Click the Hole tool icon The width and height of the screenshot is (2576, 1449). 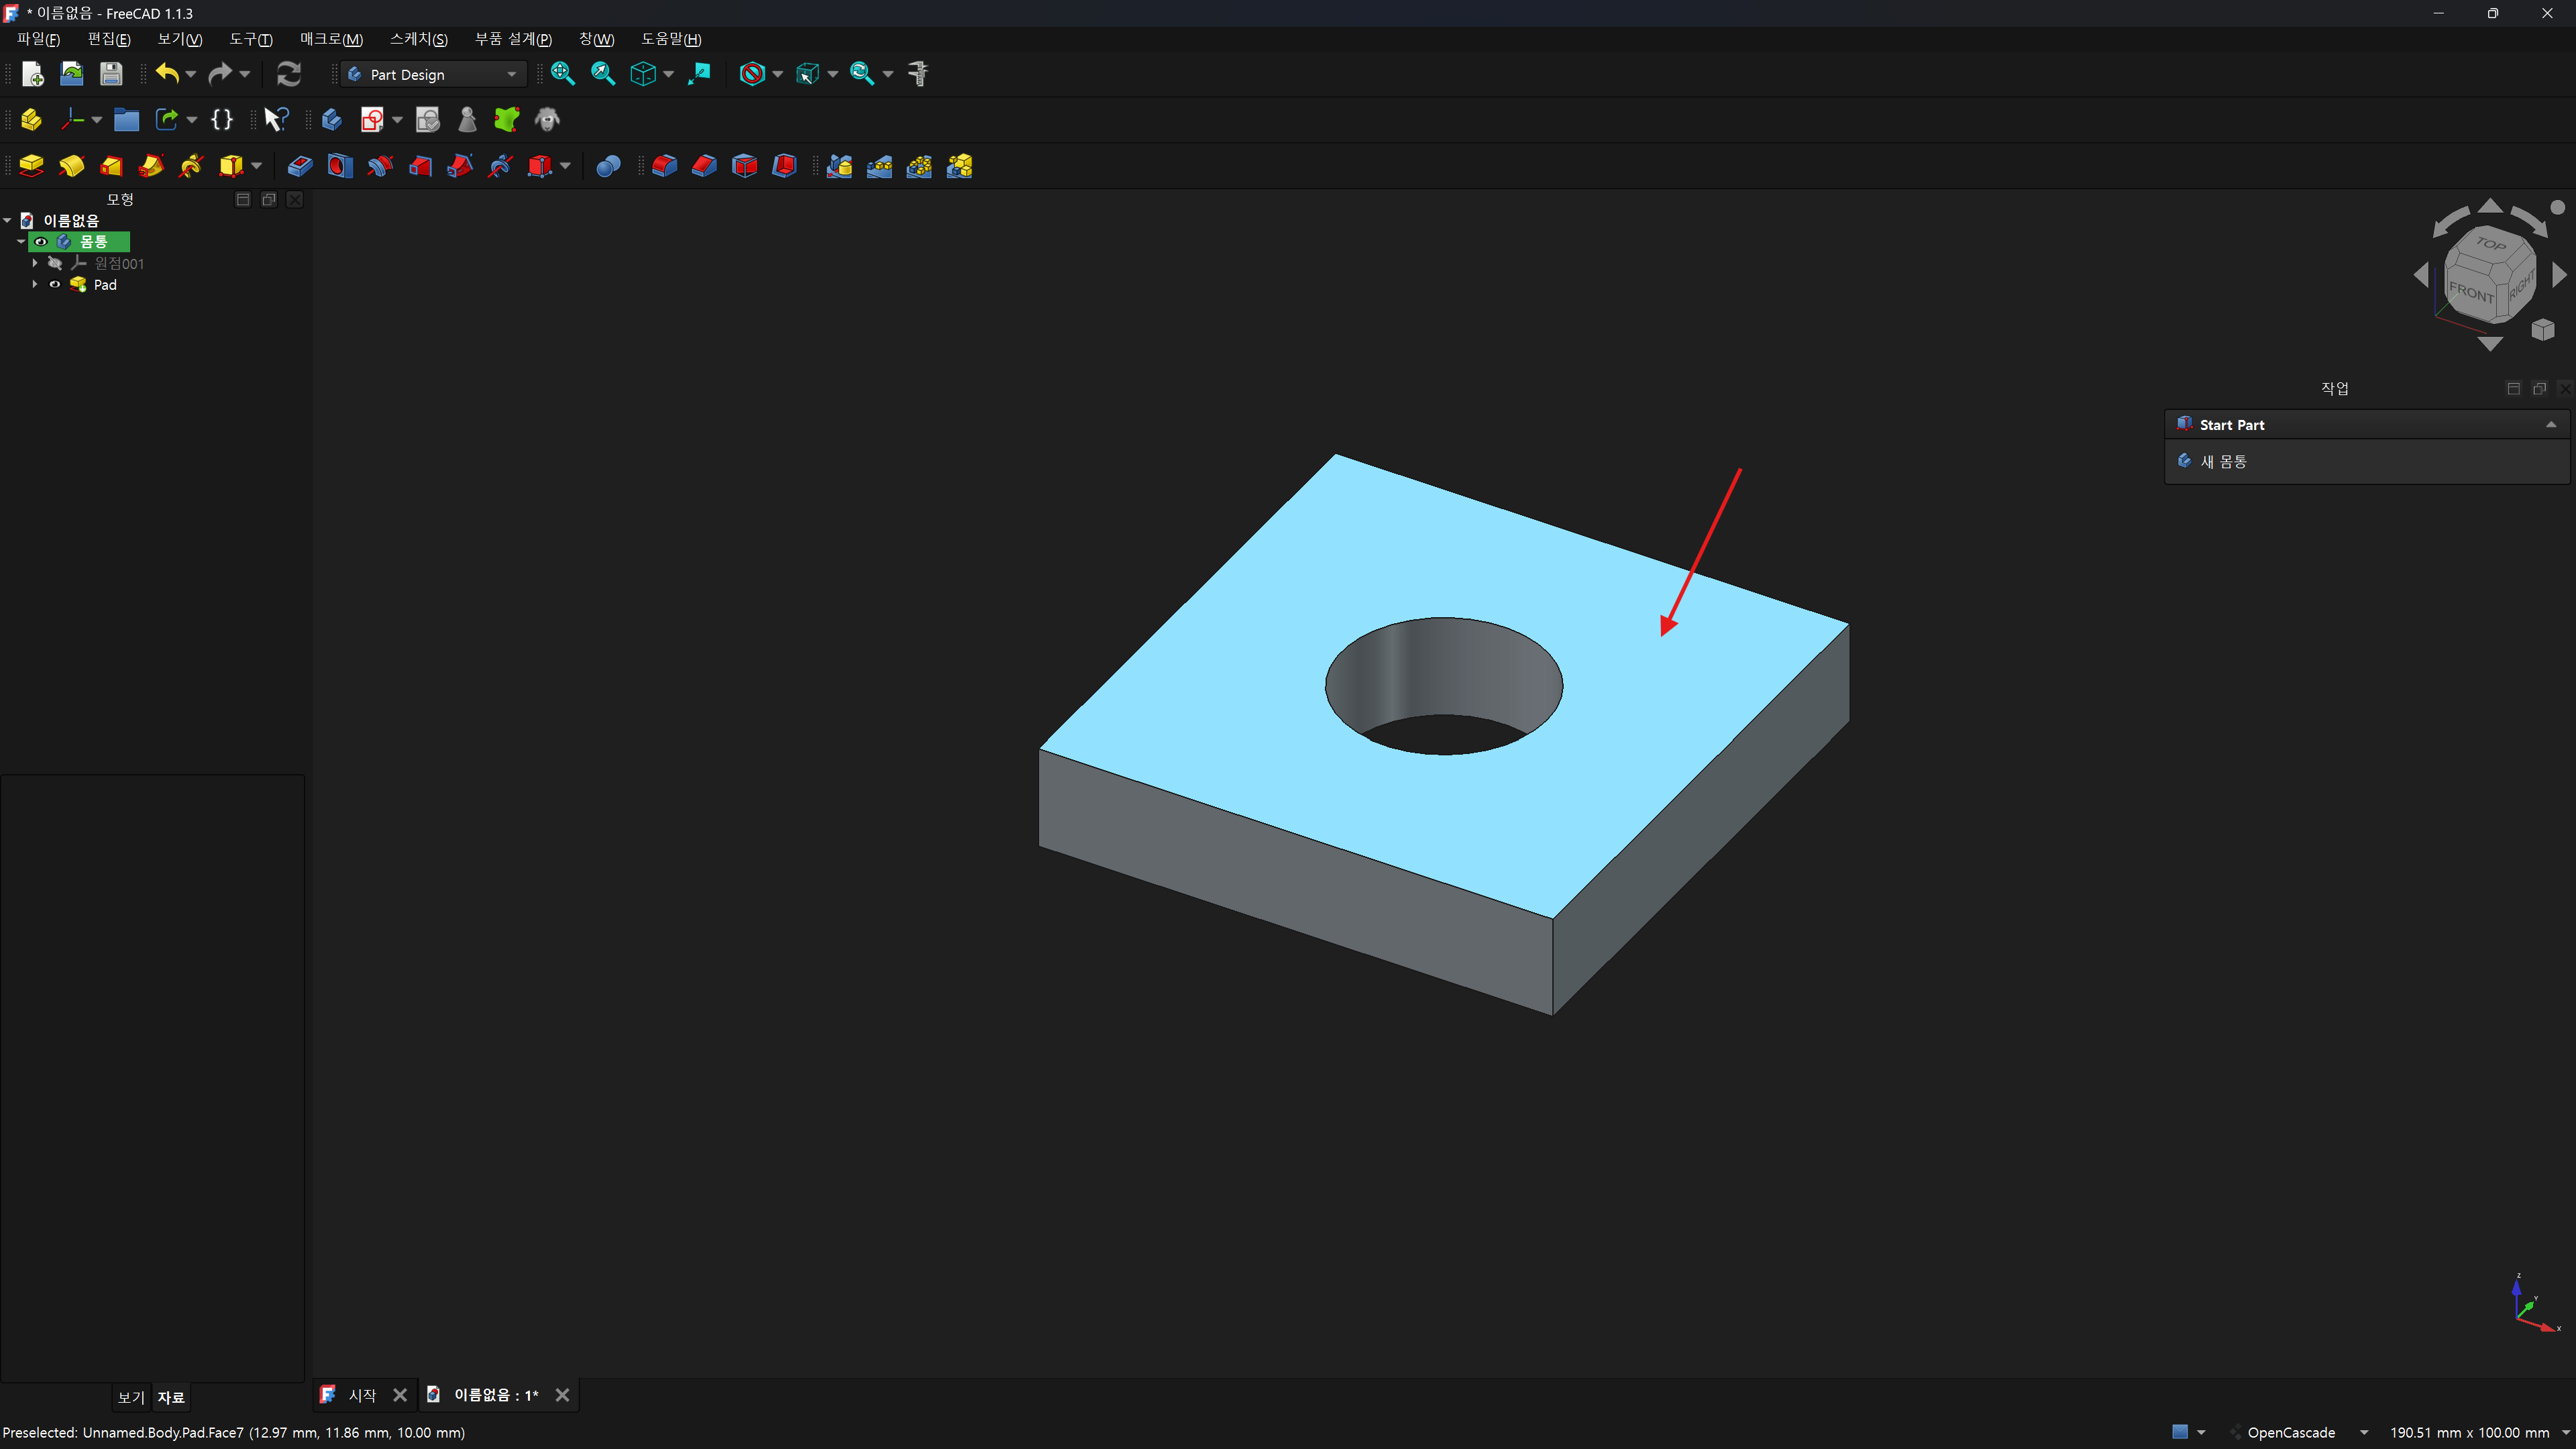pos(340,166)
